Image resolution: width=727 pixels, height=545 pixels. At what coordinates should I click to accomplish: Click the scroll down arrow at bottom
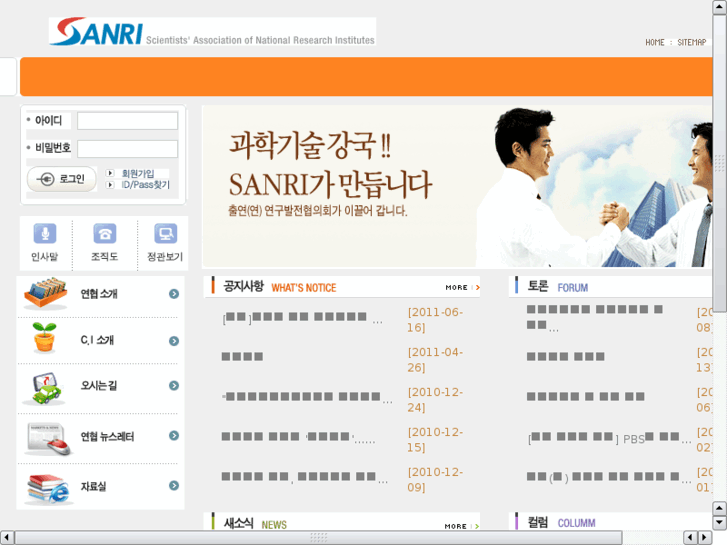(719, 523)
